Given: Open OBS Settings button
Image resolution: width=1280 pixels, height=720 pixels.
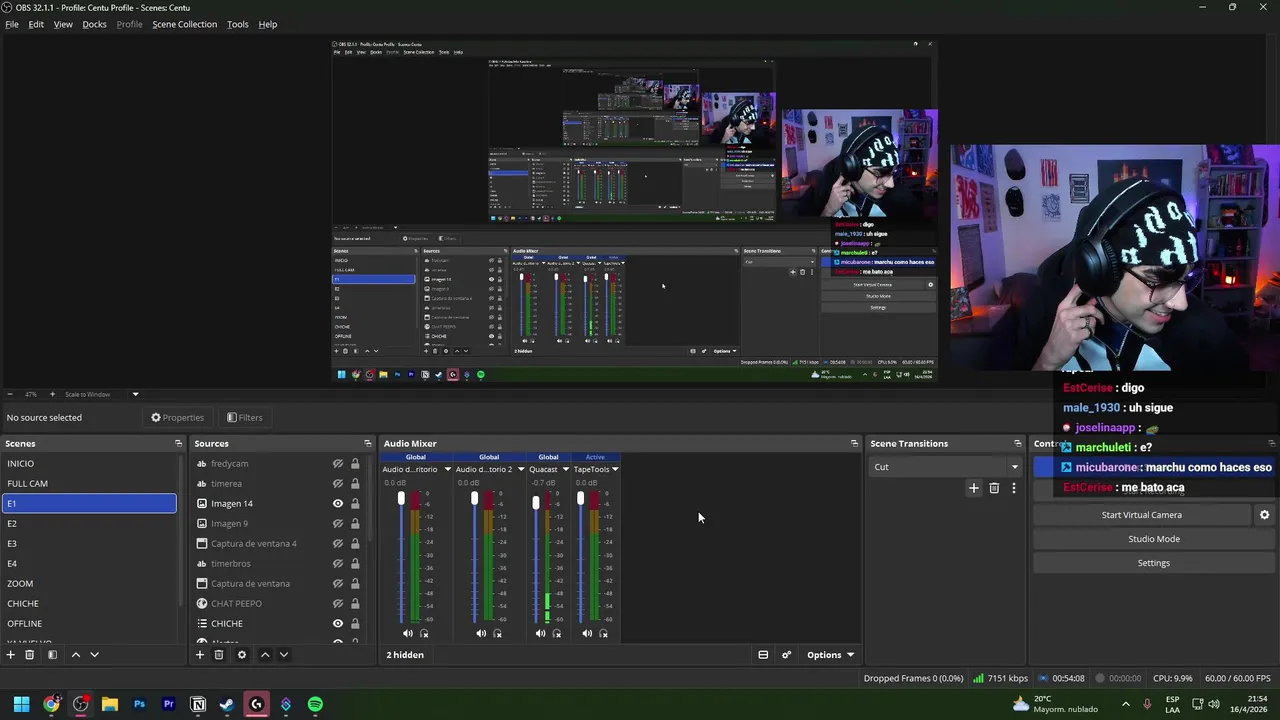Looking at the screenshot, I should 1153,563.
